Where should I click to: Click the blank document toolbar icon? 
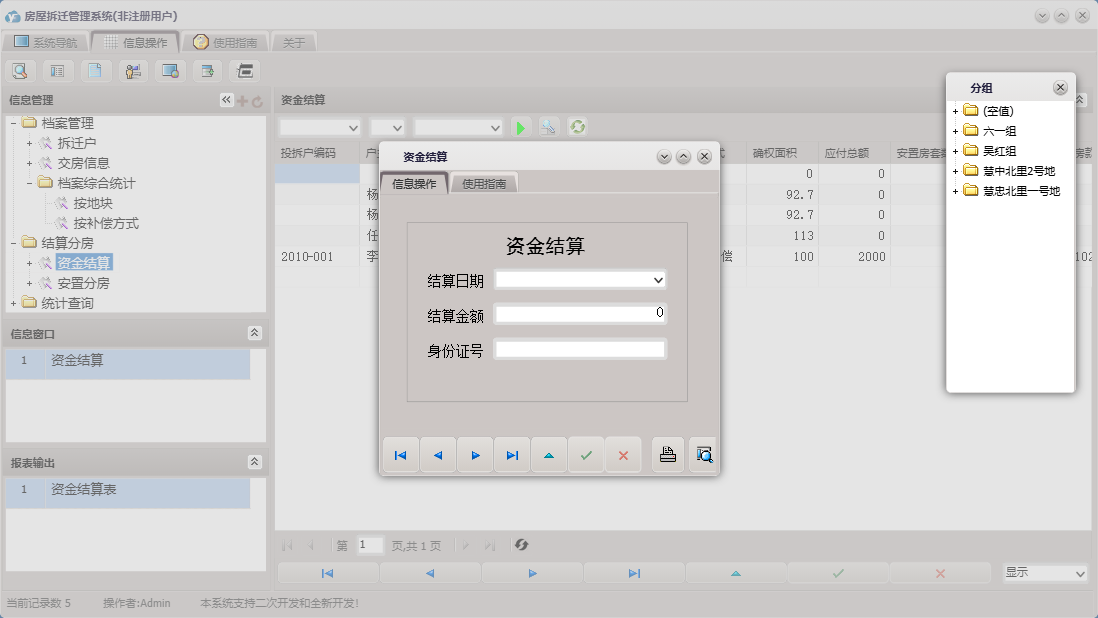click(x=95, y=71)
